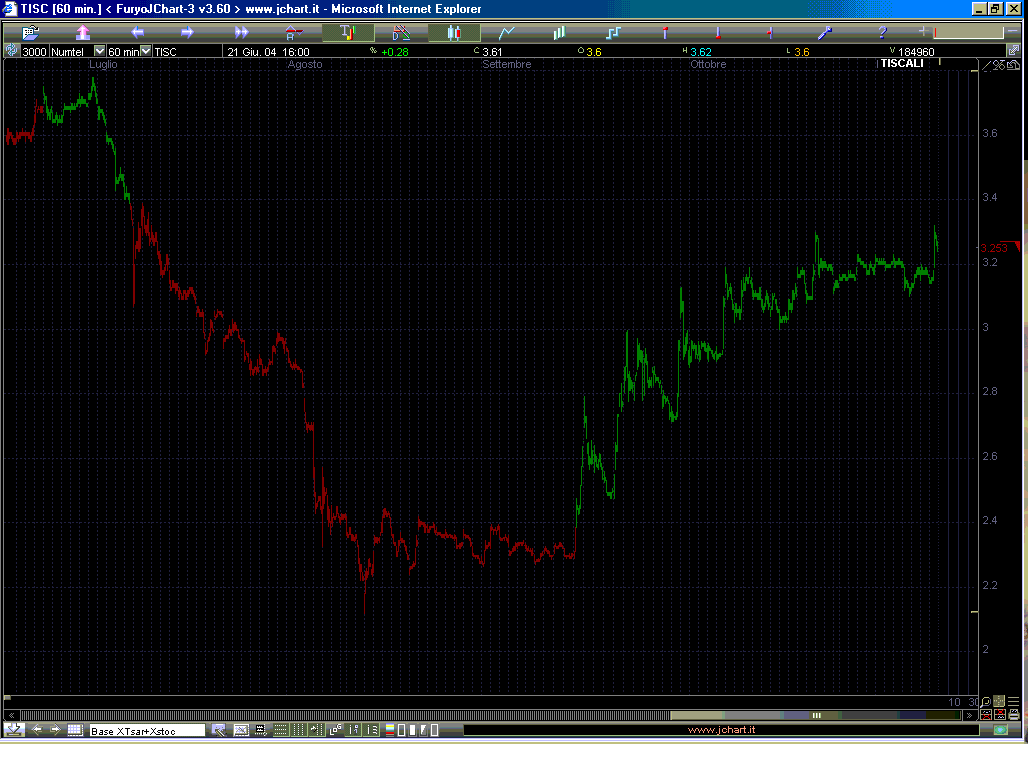Click the magnifier zoom icon bottom right

[986, 702]
